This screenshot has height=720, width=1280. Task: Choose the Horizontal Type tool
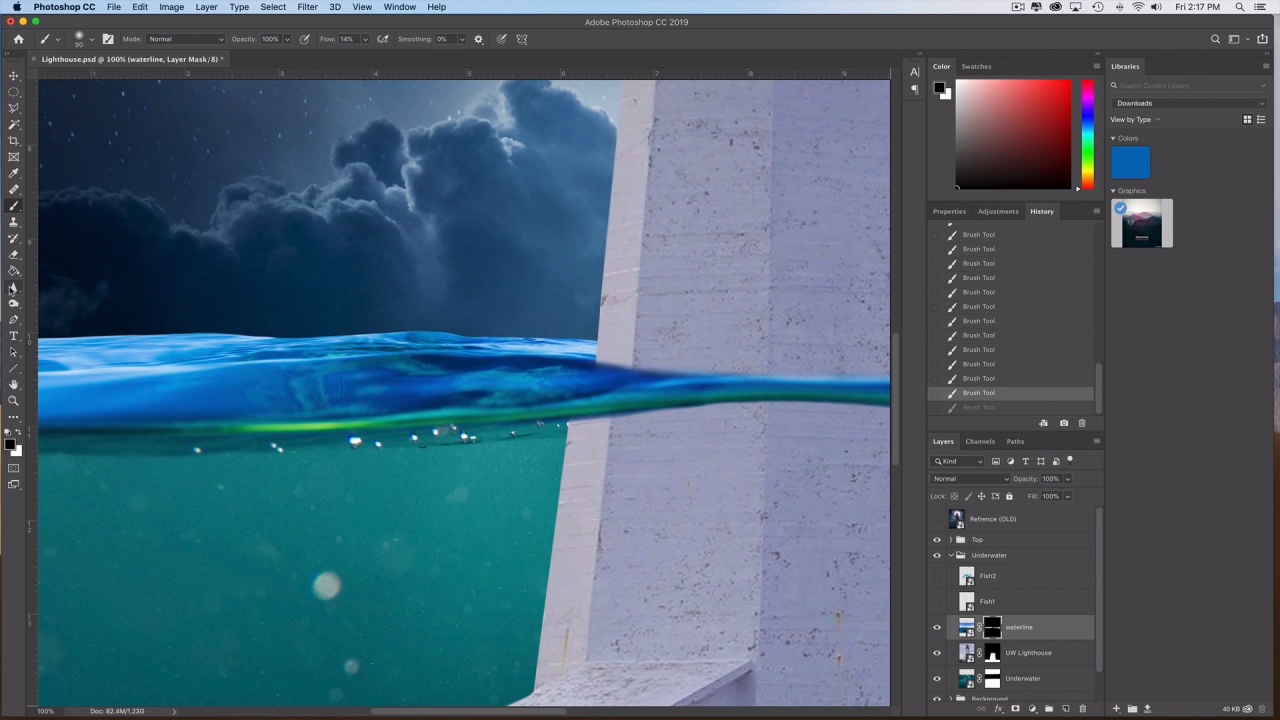[14, 336]
